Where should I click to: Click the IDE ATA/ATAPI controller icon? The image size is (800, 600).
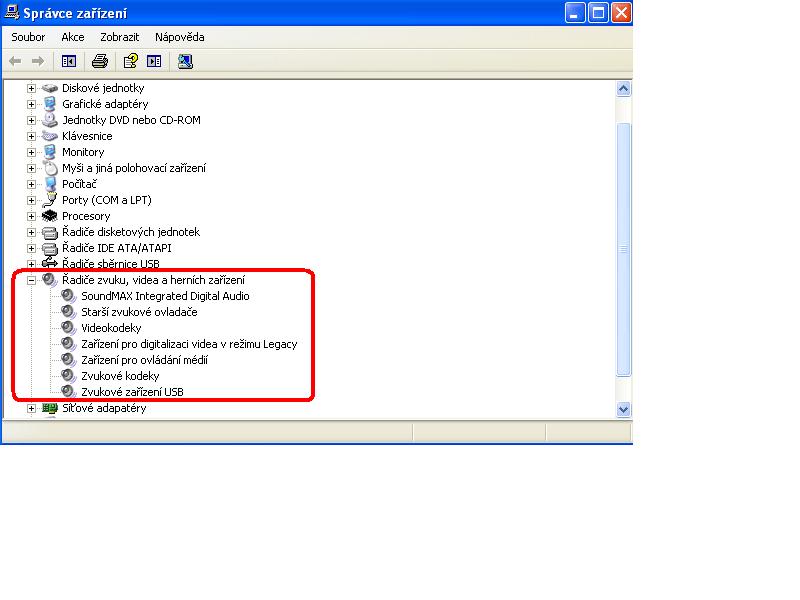coord(50,248)
